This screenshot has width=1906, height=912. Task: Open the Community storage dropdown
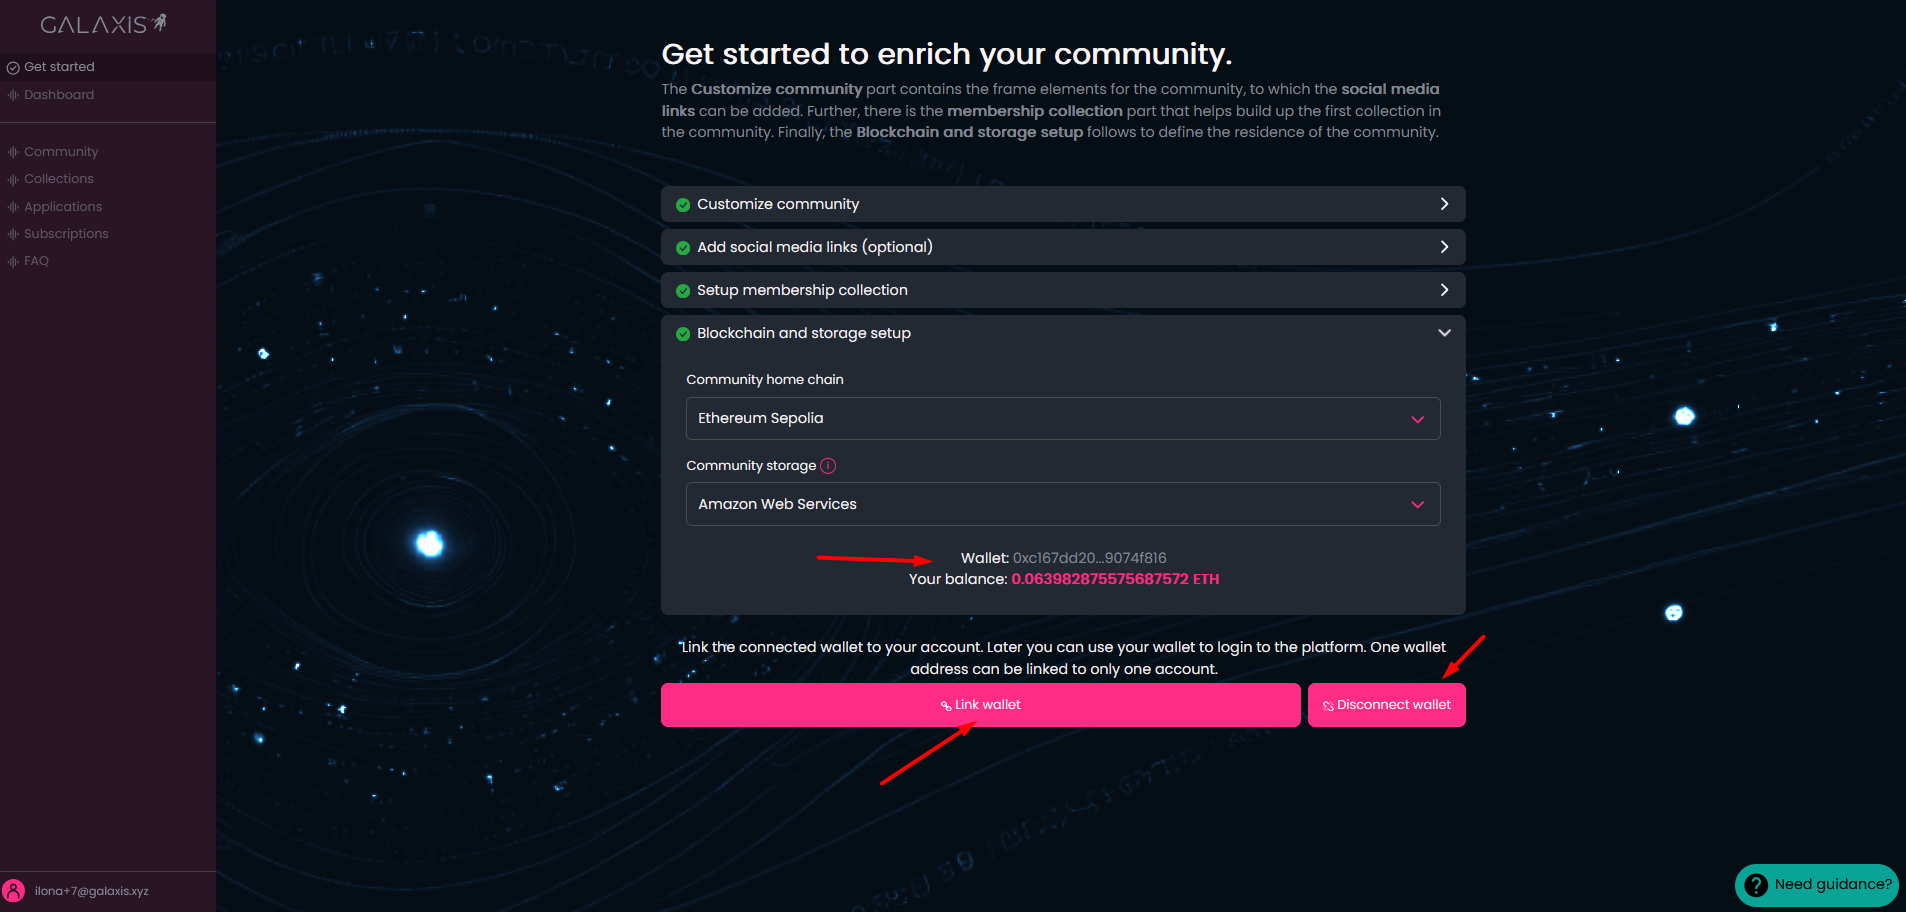[1062, 504]
